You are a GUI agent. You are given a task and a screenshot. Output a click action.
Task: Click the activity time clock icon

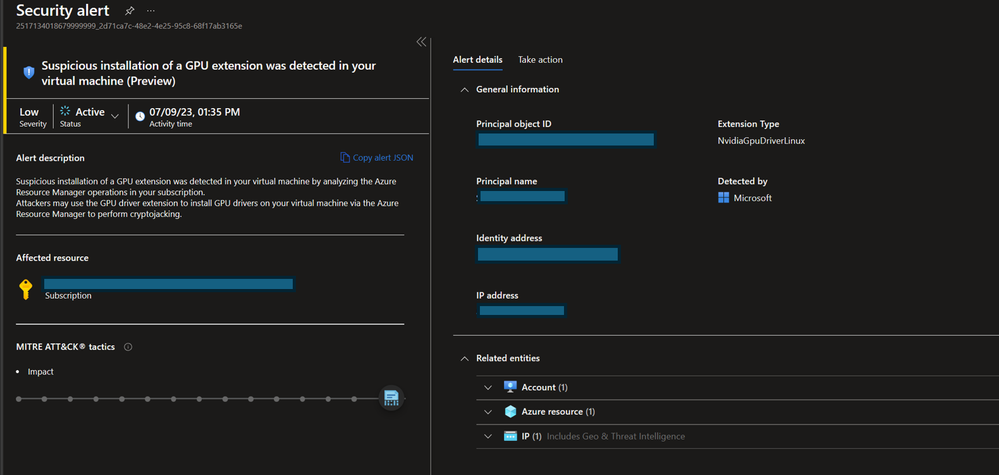click(140, 116)
